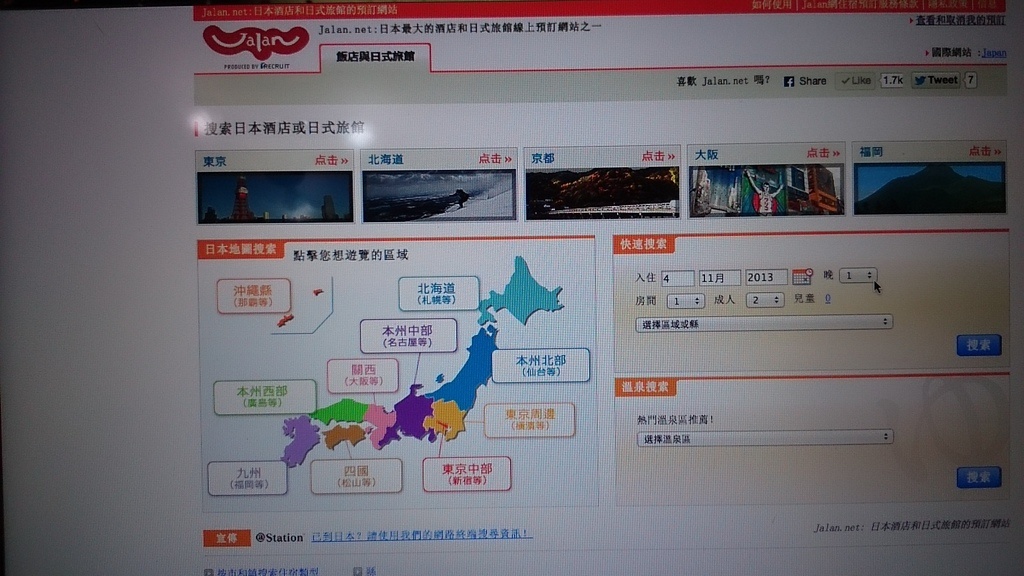Open the 東京 destination thumbnail
Screen dimensions: 1024x576
pos(275,198)
